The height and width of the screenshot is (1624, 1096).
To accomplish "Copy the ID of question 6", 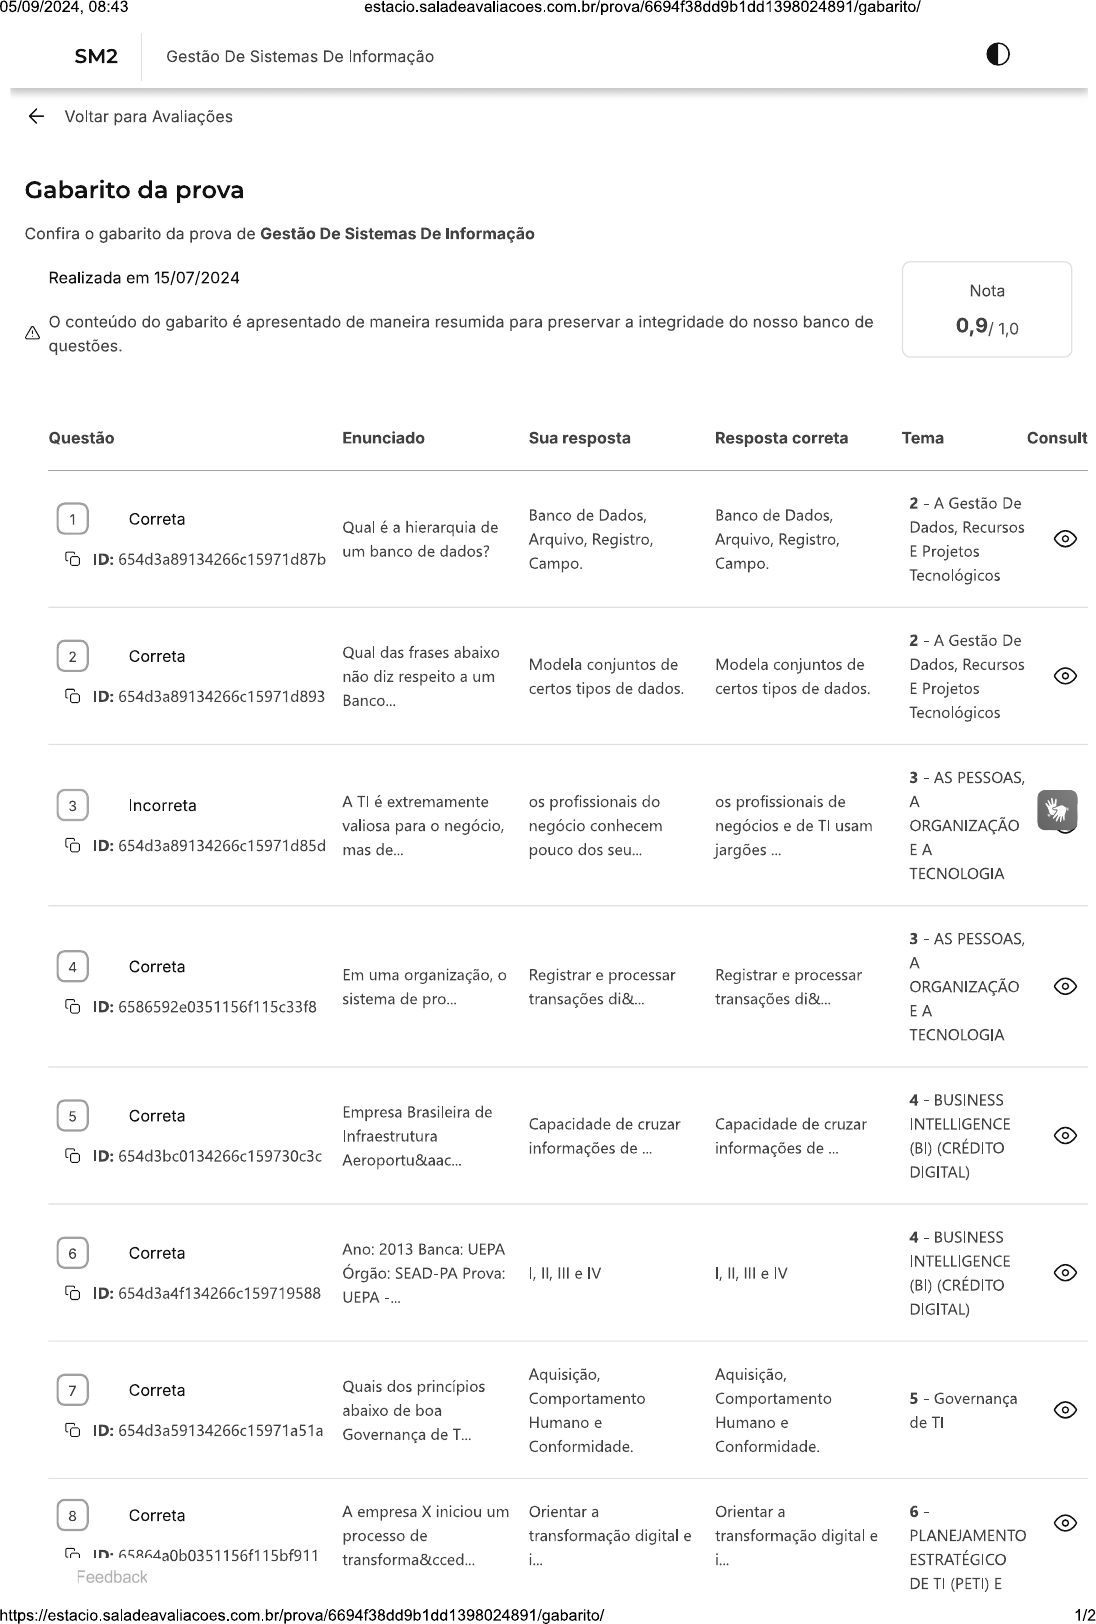I will (x=73, y=1293).
